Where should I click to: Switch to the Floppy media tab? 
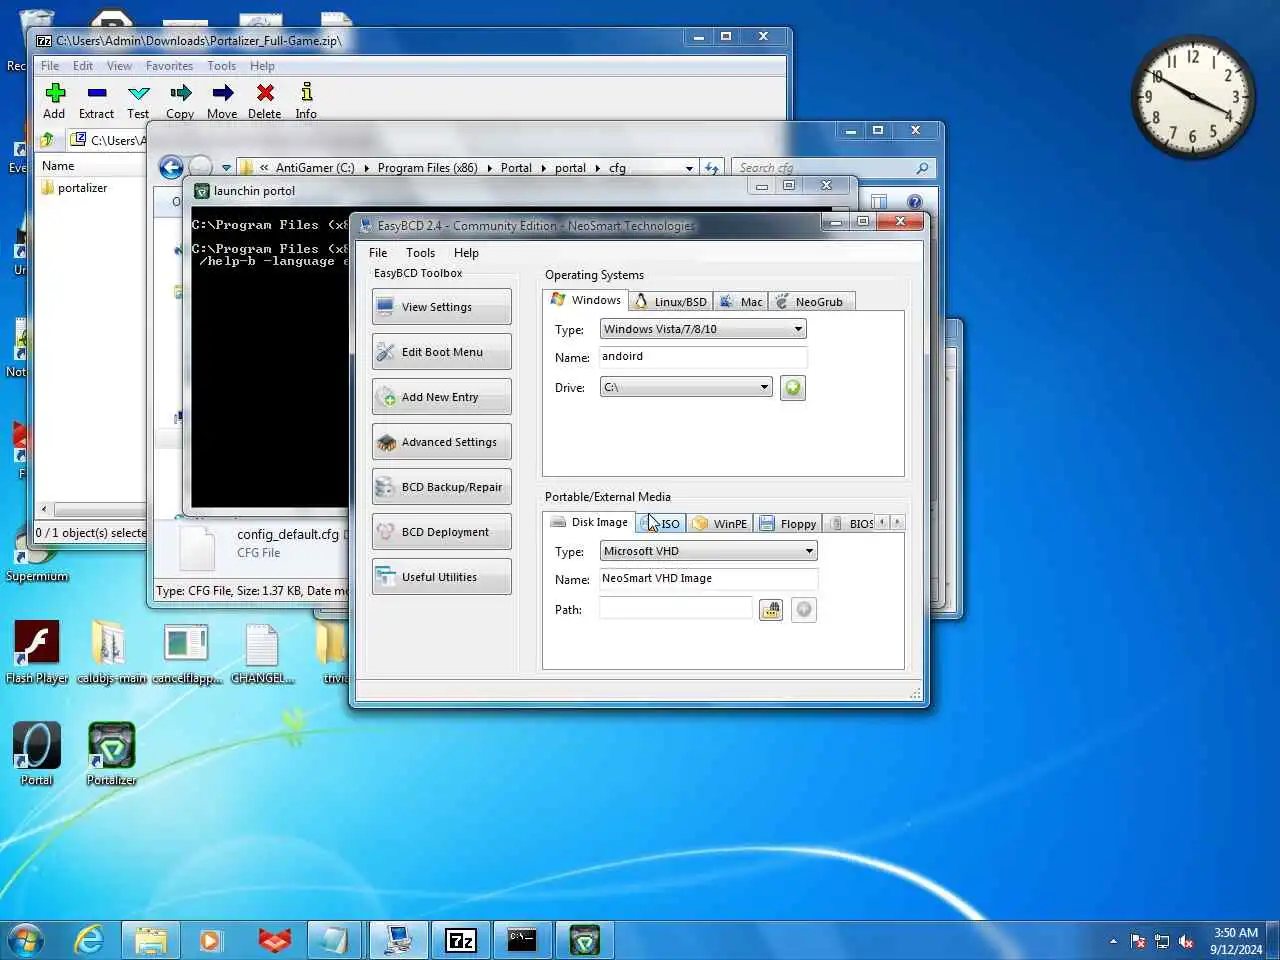pyautogui.click(x=788, y=523)
